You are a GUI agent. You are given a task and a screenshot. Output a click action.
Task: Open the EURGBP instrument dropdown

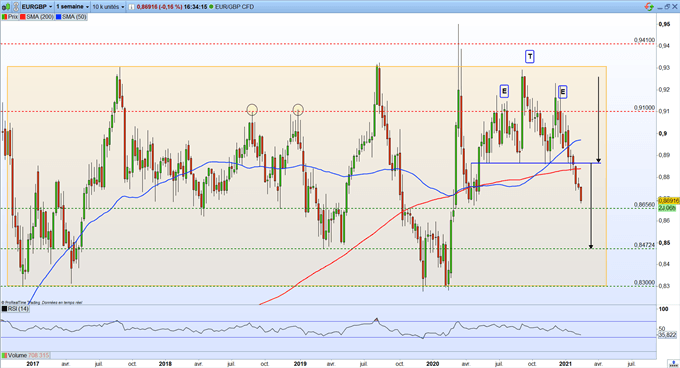point(37,7)
